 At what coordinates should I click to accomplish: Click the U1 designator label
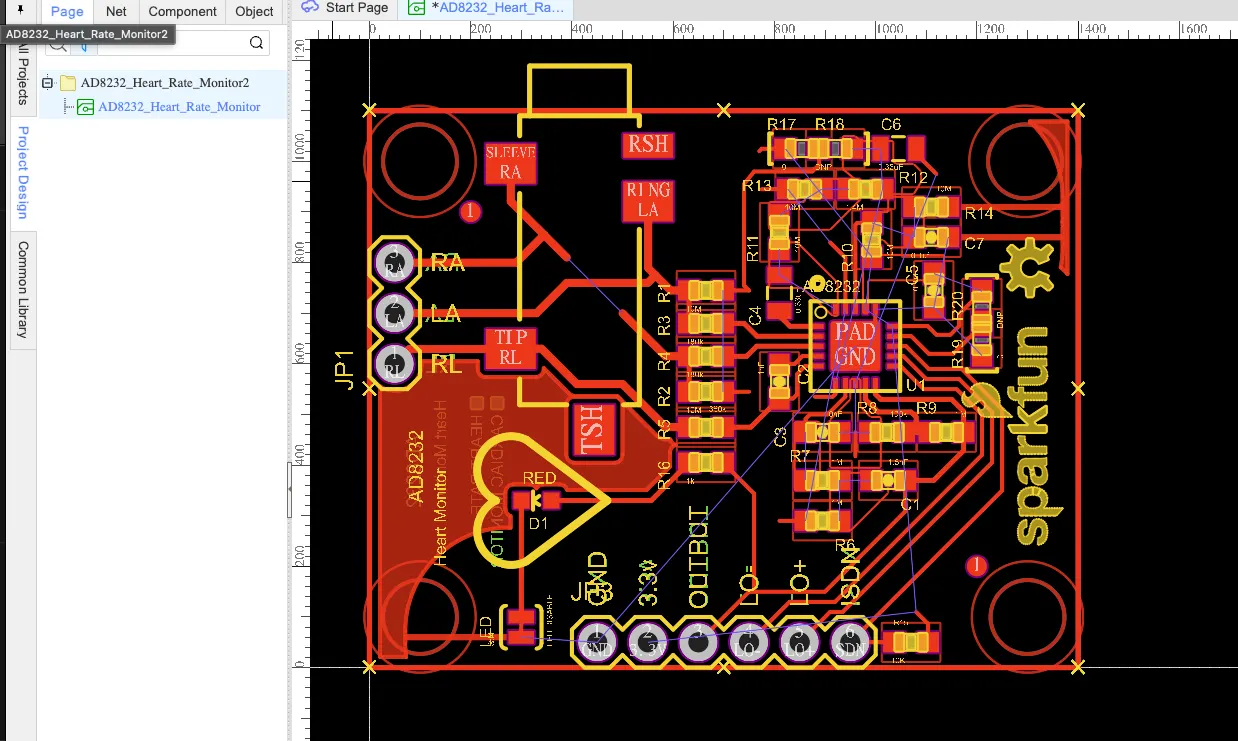[915, 384]
